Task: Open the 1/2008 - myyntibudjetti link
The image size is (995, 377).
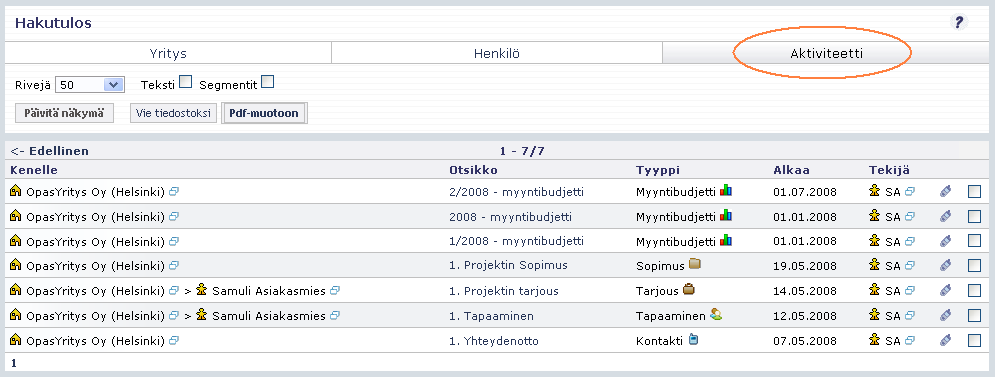Action: (516, 241)
